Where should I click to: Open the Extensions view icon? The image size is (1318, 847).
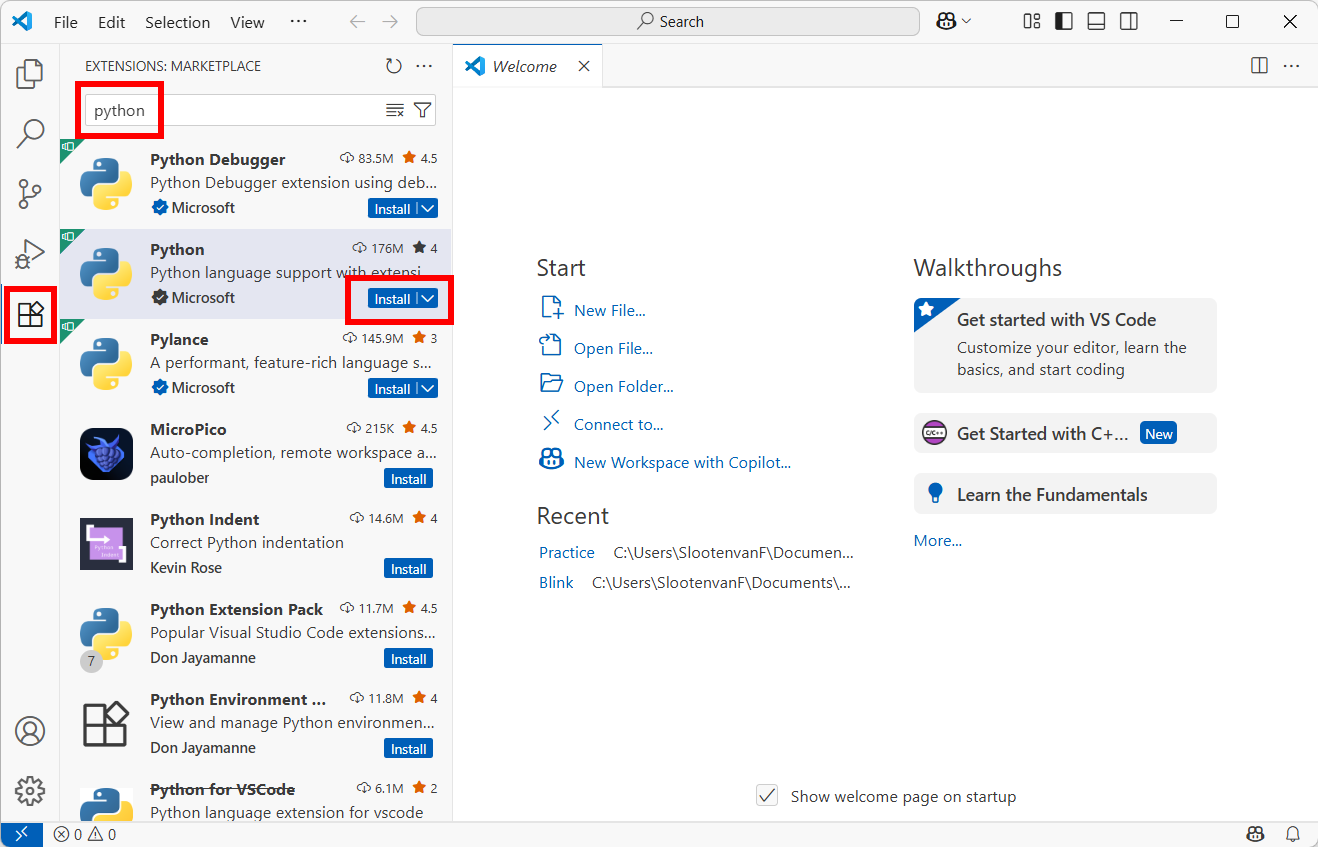click(x=30, y=314)
